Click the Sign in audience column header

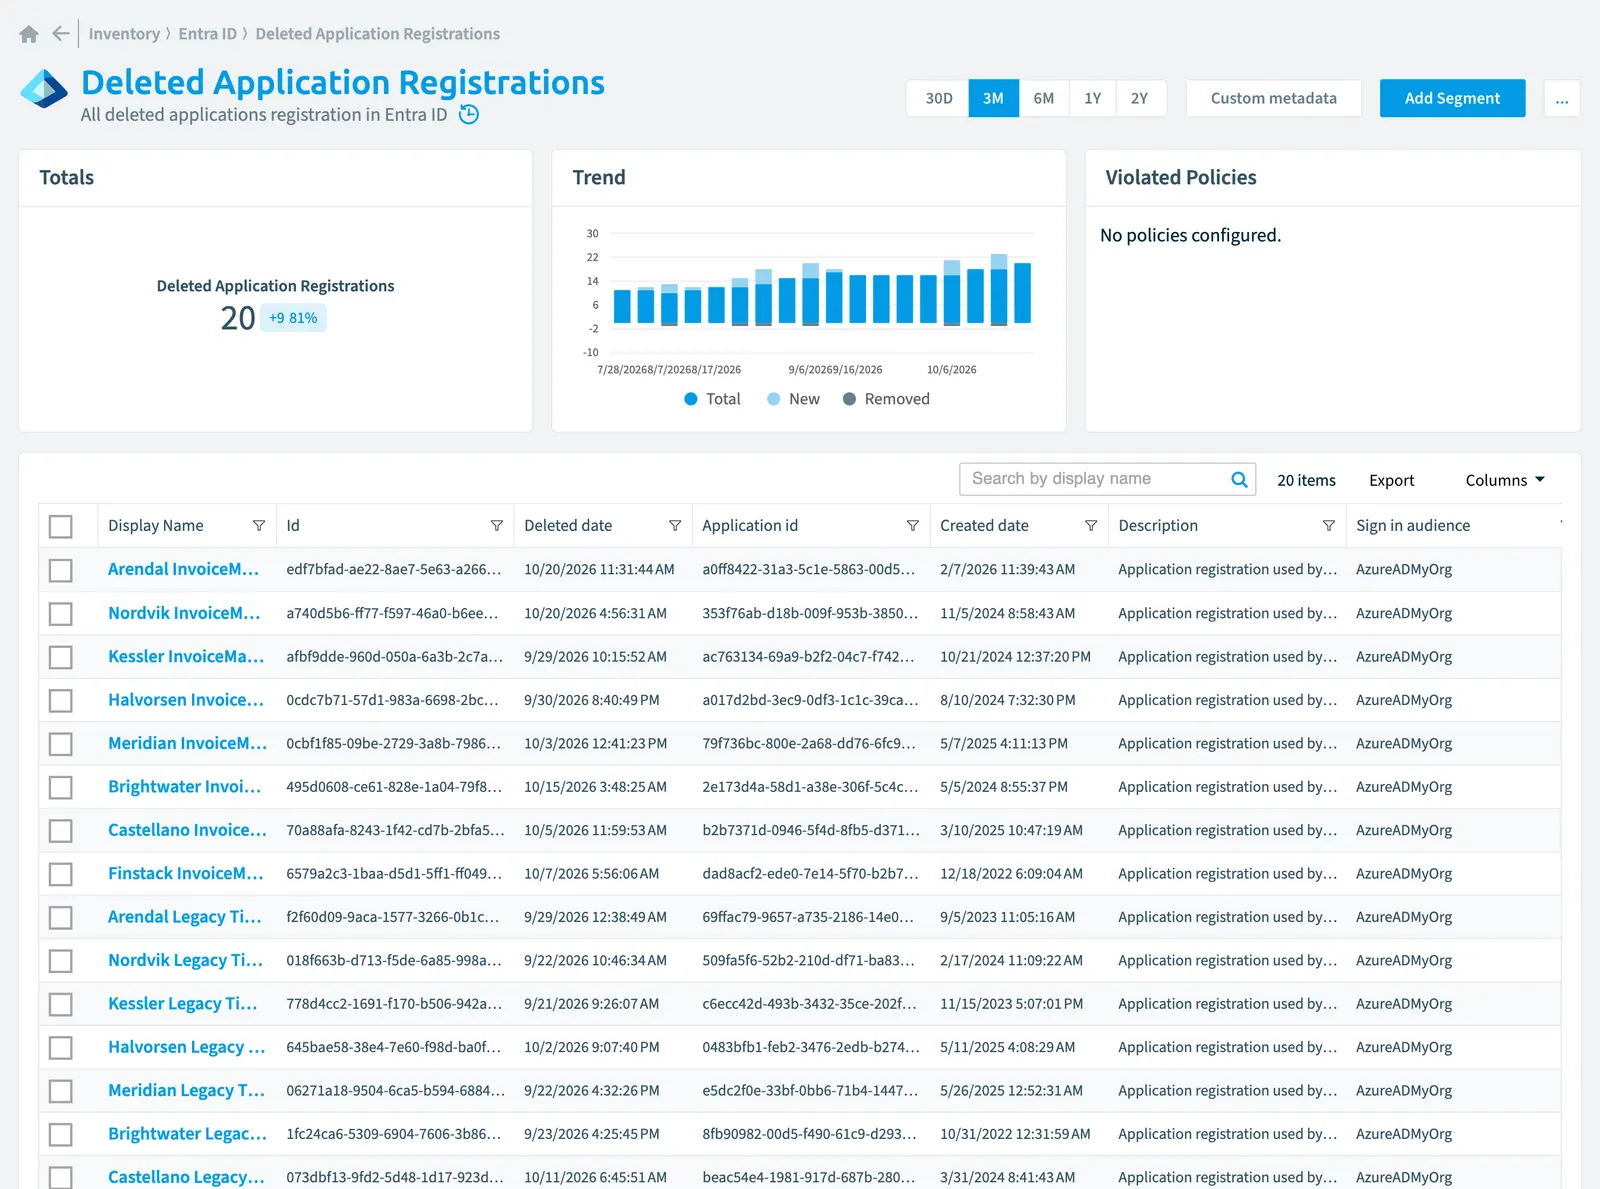1412,526
